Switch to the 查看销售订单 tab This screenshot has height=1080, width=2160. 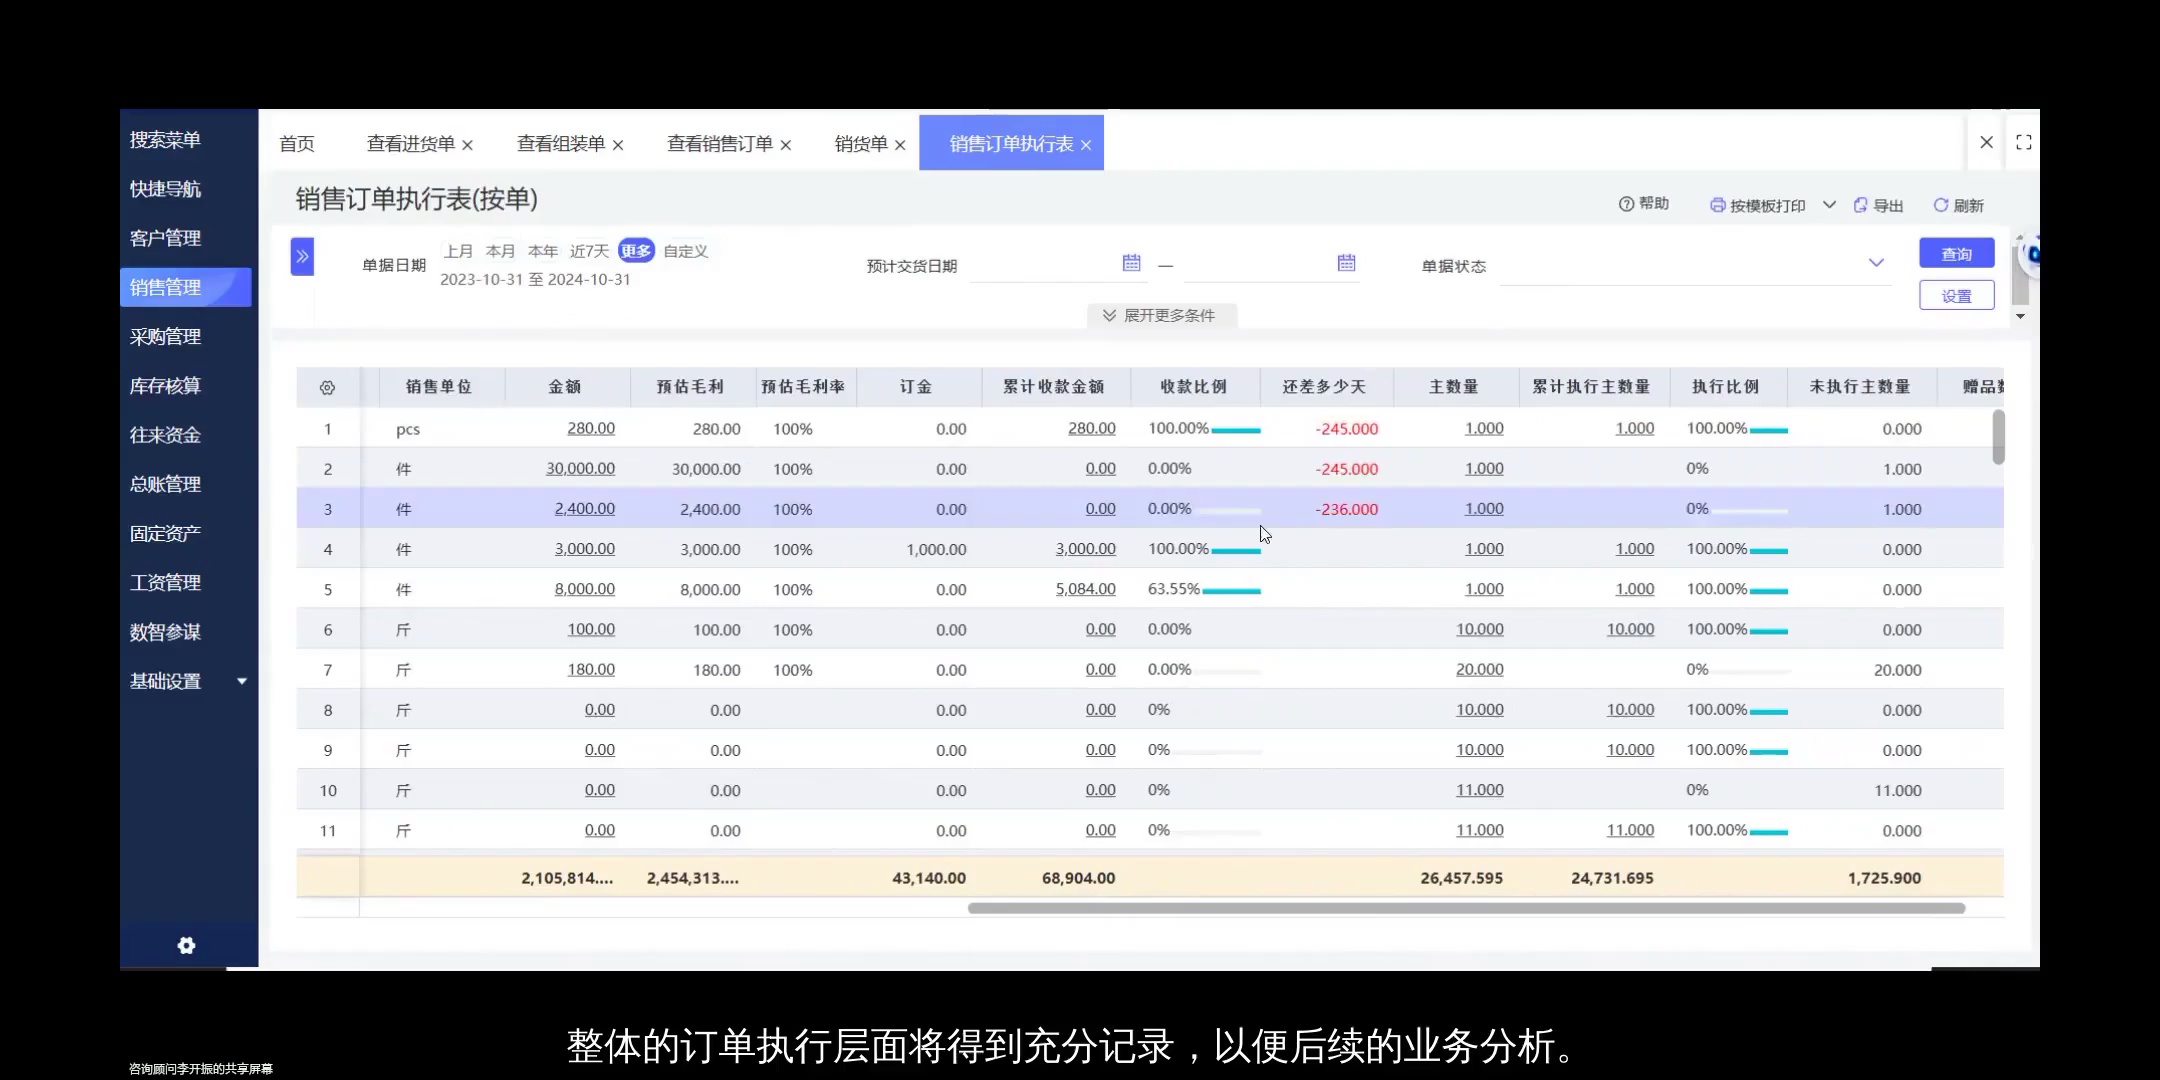tap(719, 143)
